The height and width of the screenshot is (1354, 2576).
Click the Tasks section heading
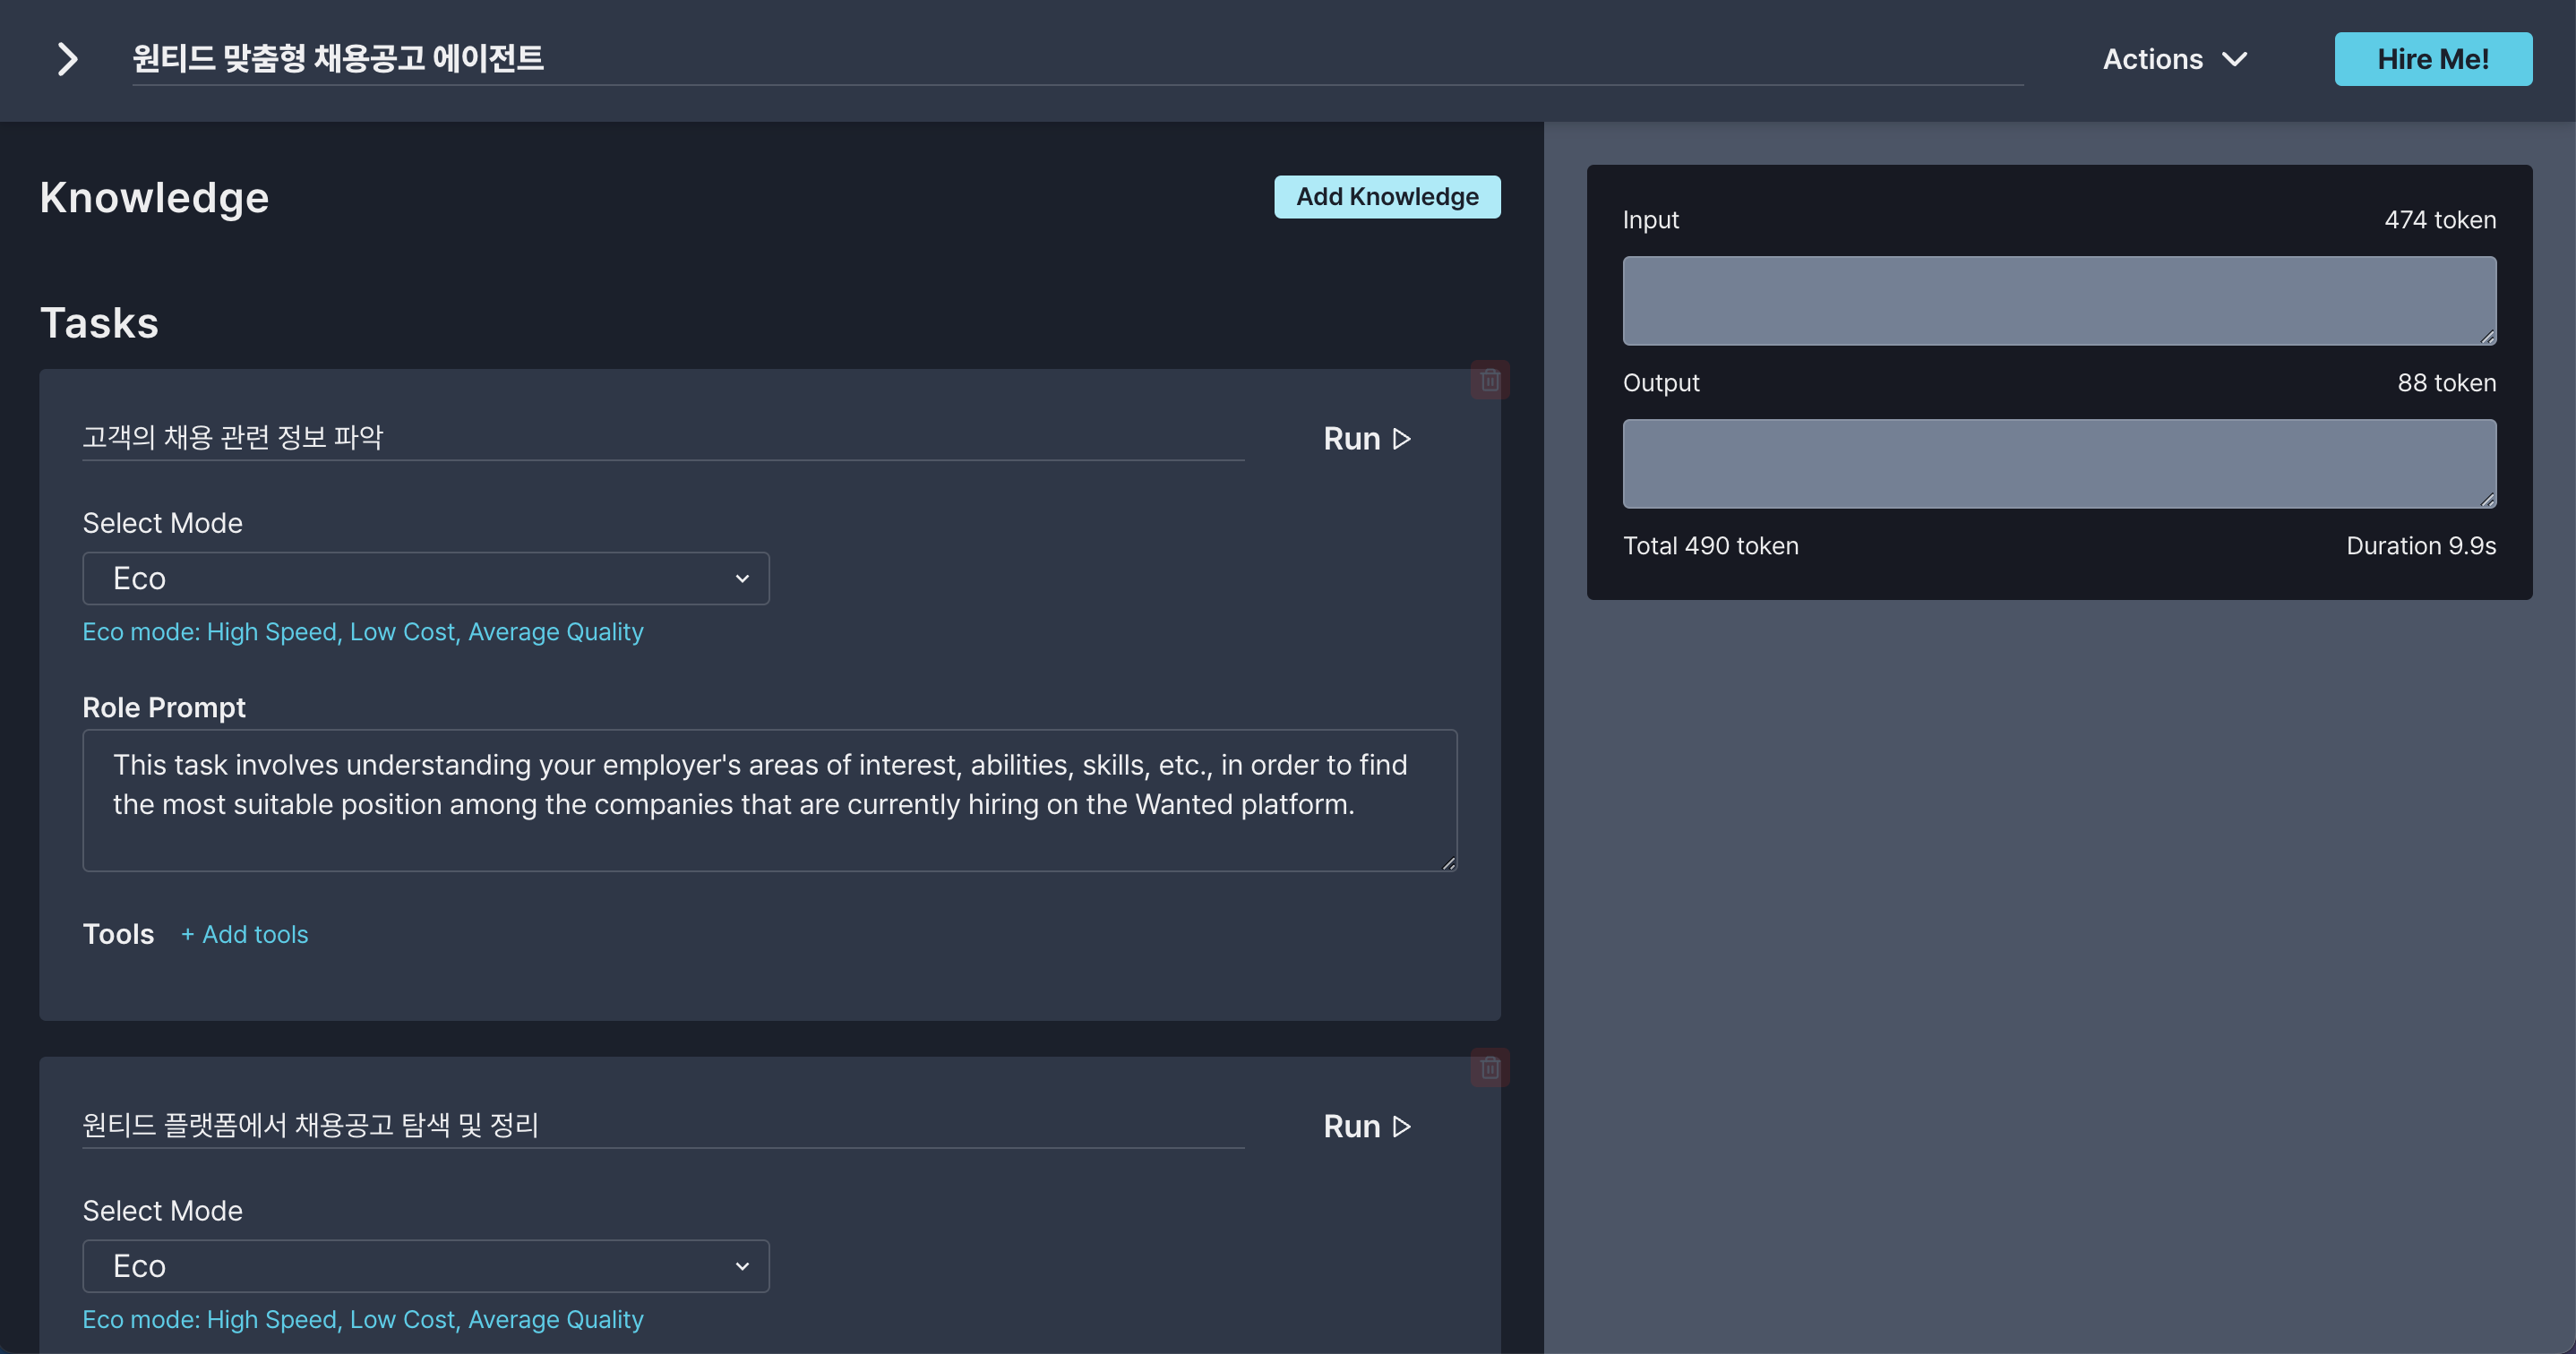[99, 323]
